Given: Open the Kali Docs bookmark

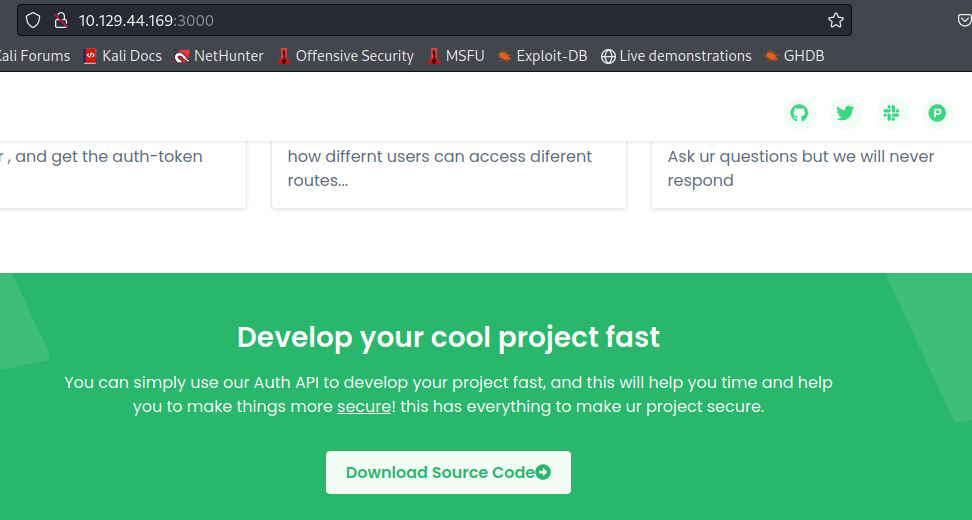Looking at the screenshot, I should tap(122, 56).
